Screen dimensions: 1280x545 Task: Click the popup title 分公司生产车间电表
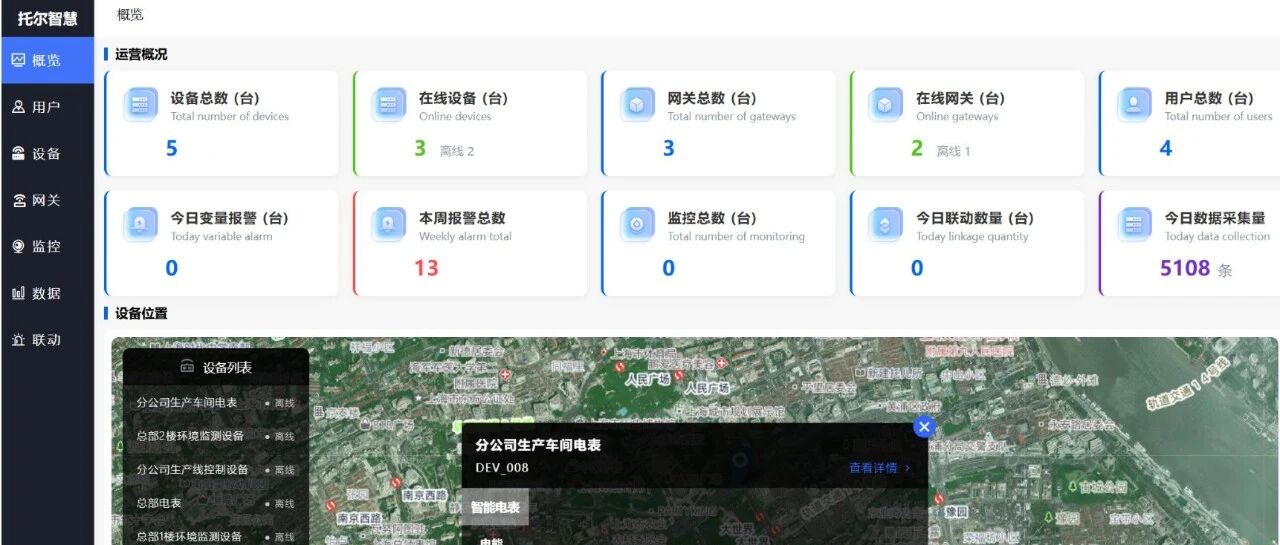(538, 445)
